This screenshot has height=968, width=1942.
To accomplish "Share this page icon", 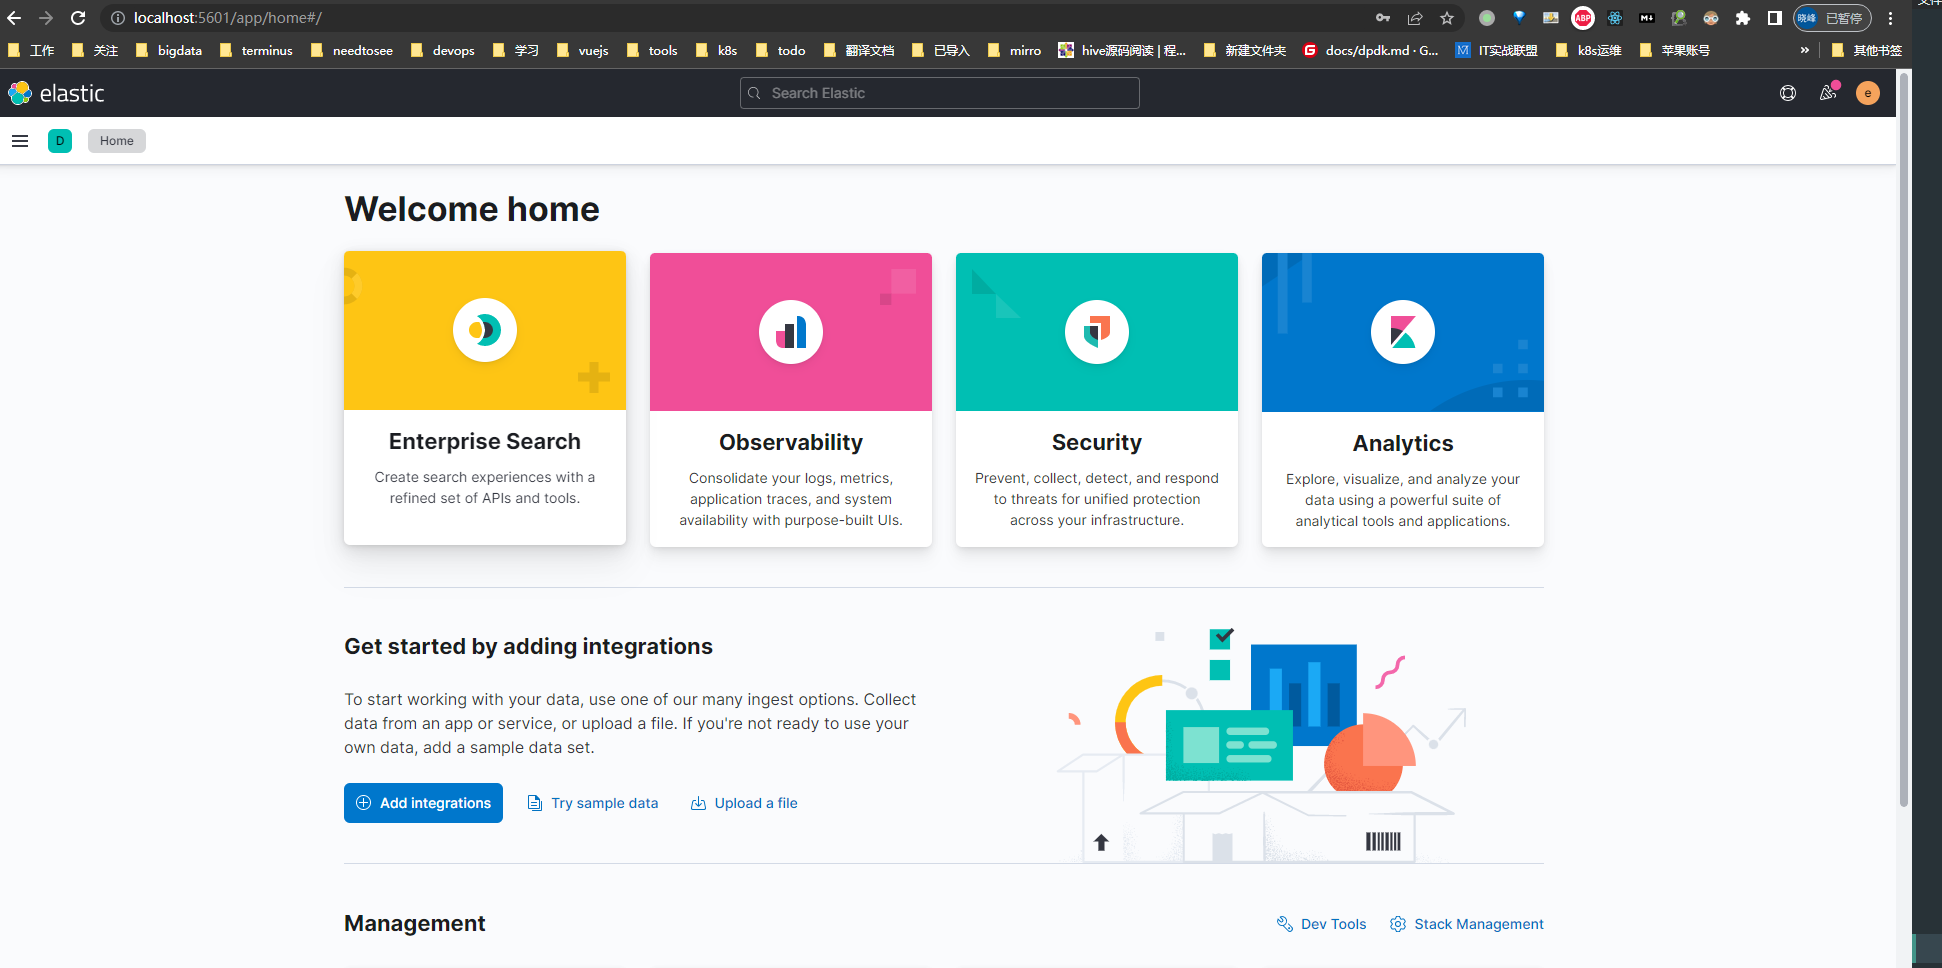I will 1415,18.
